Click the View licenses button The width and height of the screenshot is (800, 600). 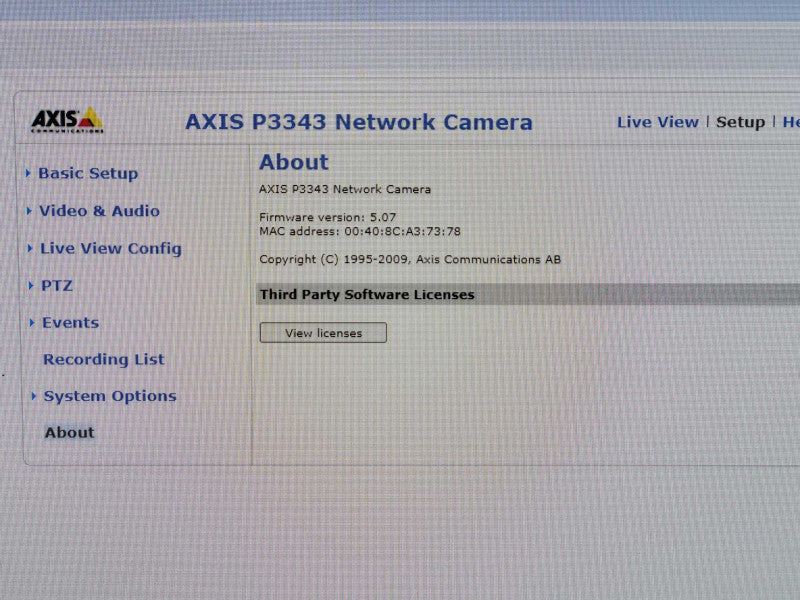click(x=323, y=333)
